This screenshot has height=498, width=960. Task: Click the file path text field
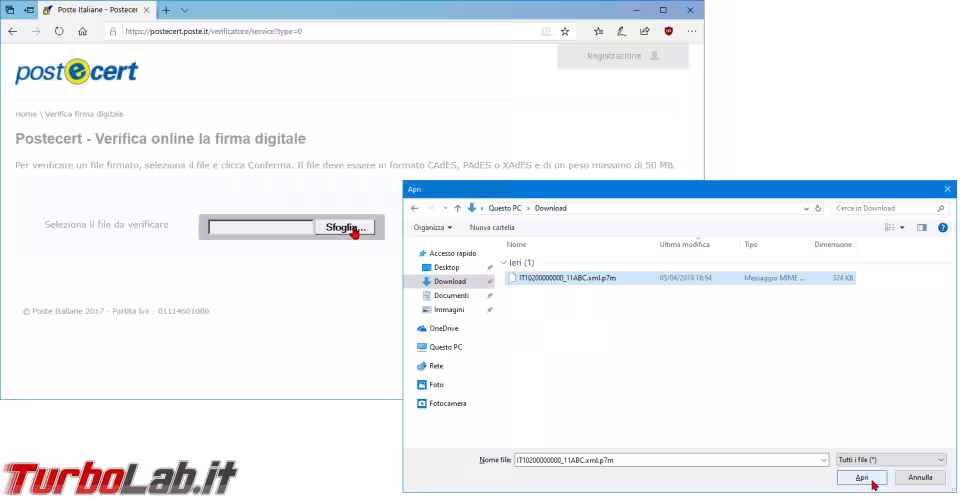[x=261, y=227]
